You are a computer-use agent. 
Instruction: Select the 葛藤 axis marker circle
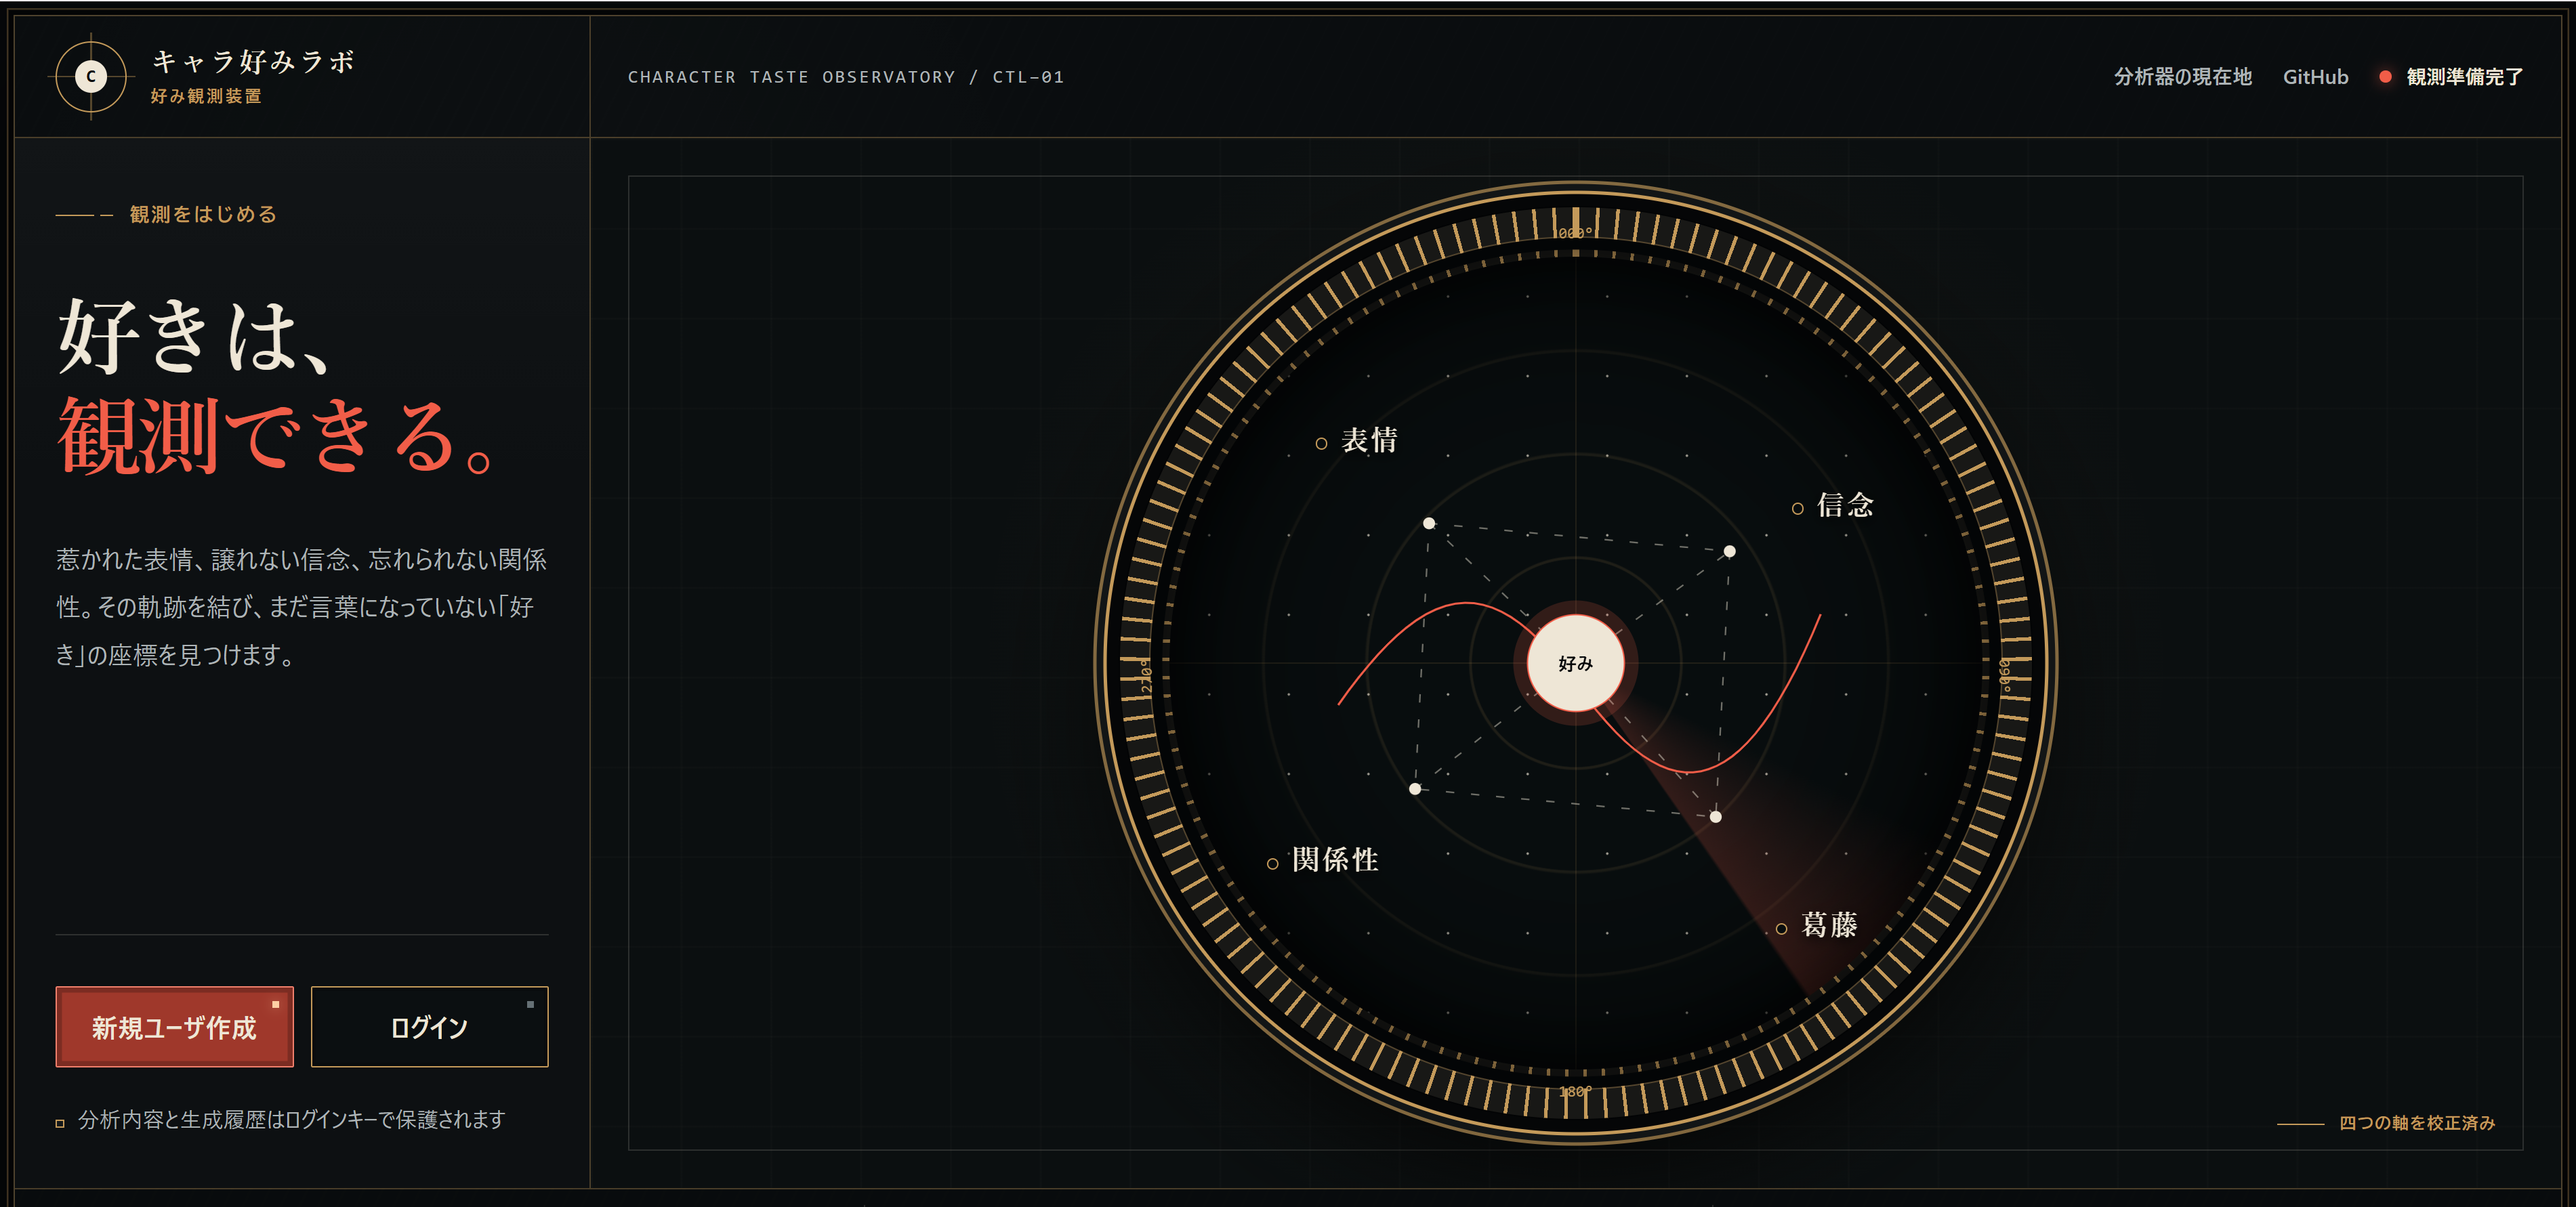click(1781, 928)
